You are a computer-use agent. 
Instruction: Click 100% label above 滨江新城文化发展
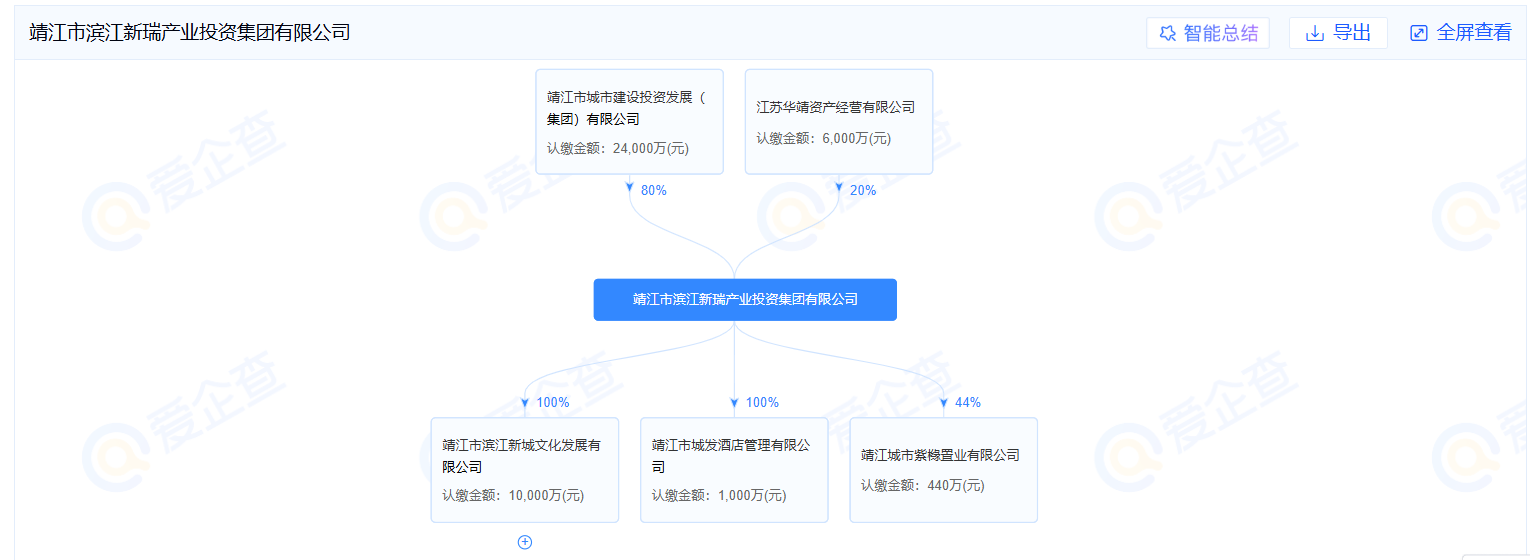point(552,402)
